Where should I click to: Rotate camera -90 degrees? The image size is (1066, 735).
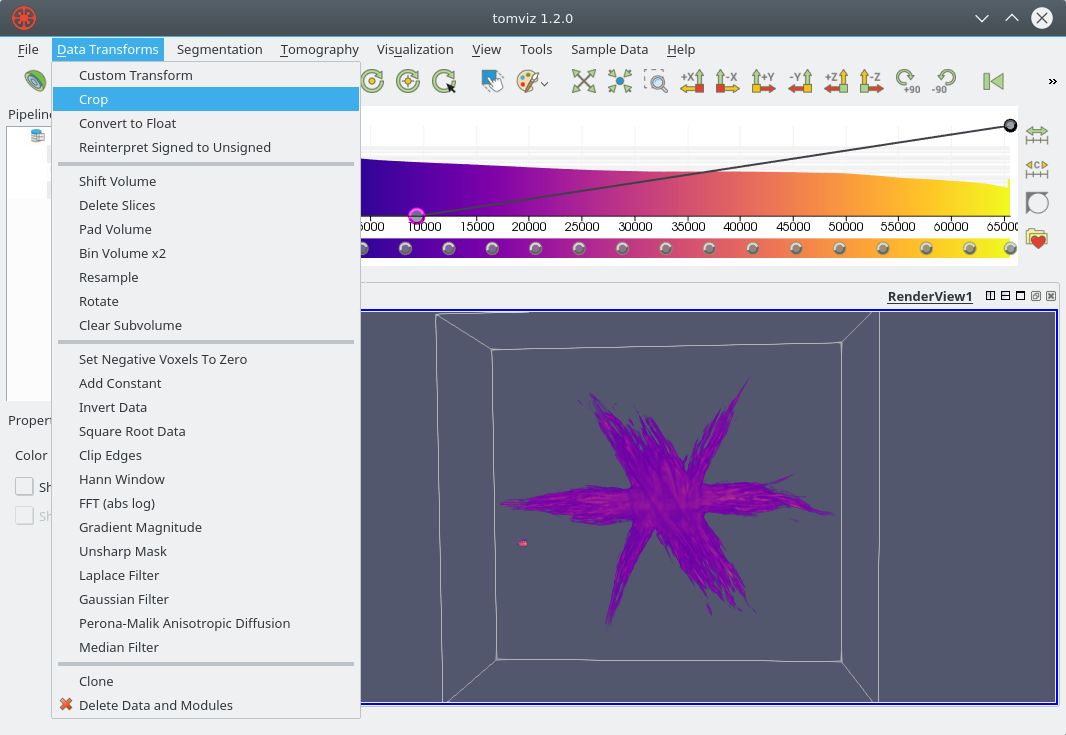(944, 82)
